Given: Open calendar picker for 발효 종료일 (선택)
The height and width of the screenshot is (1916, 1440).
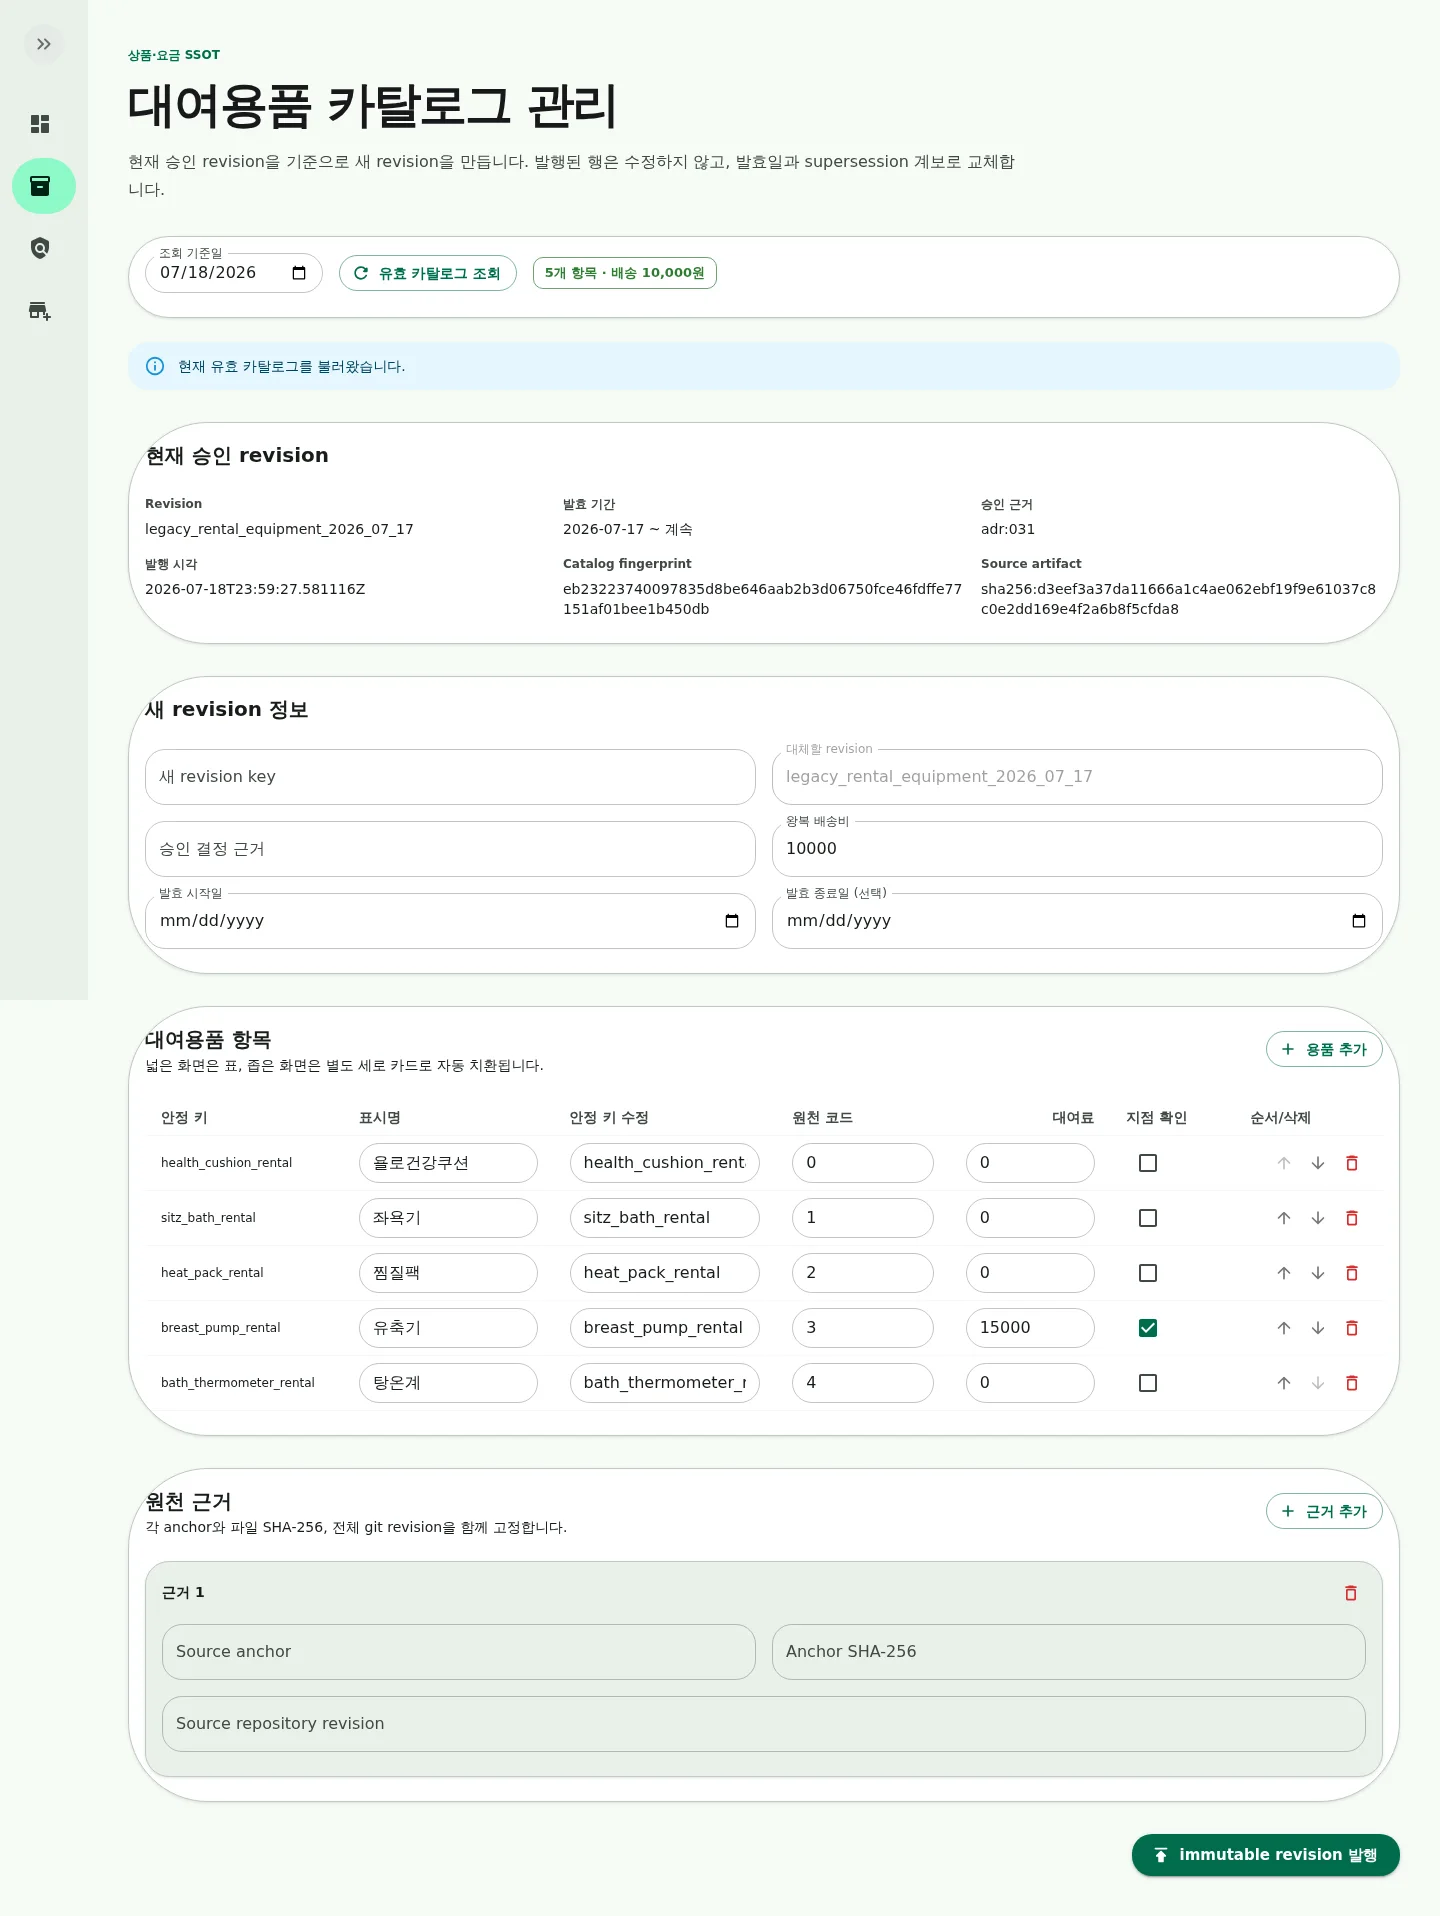Looking at the screenshot, I should click(x=1359, y=921).
